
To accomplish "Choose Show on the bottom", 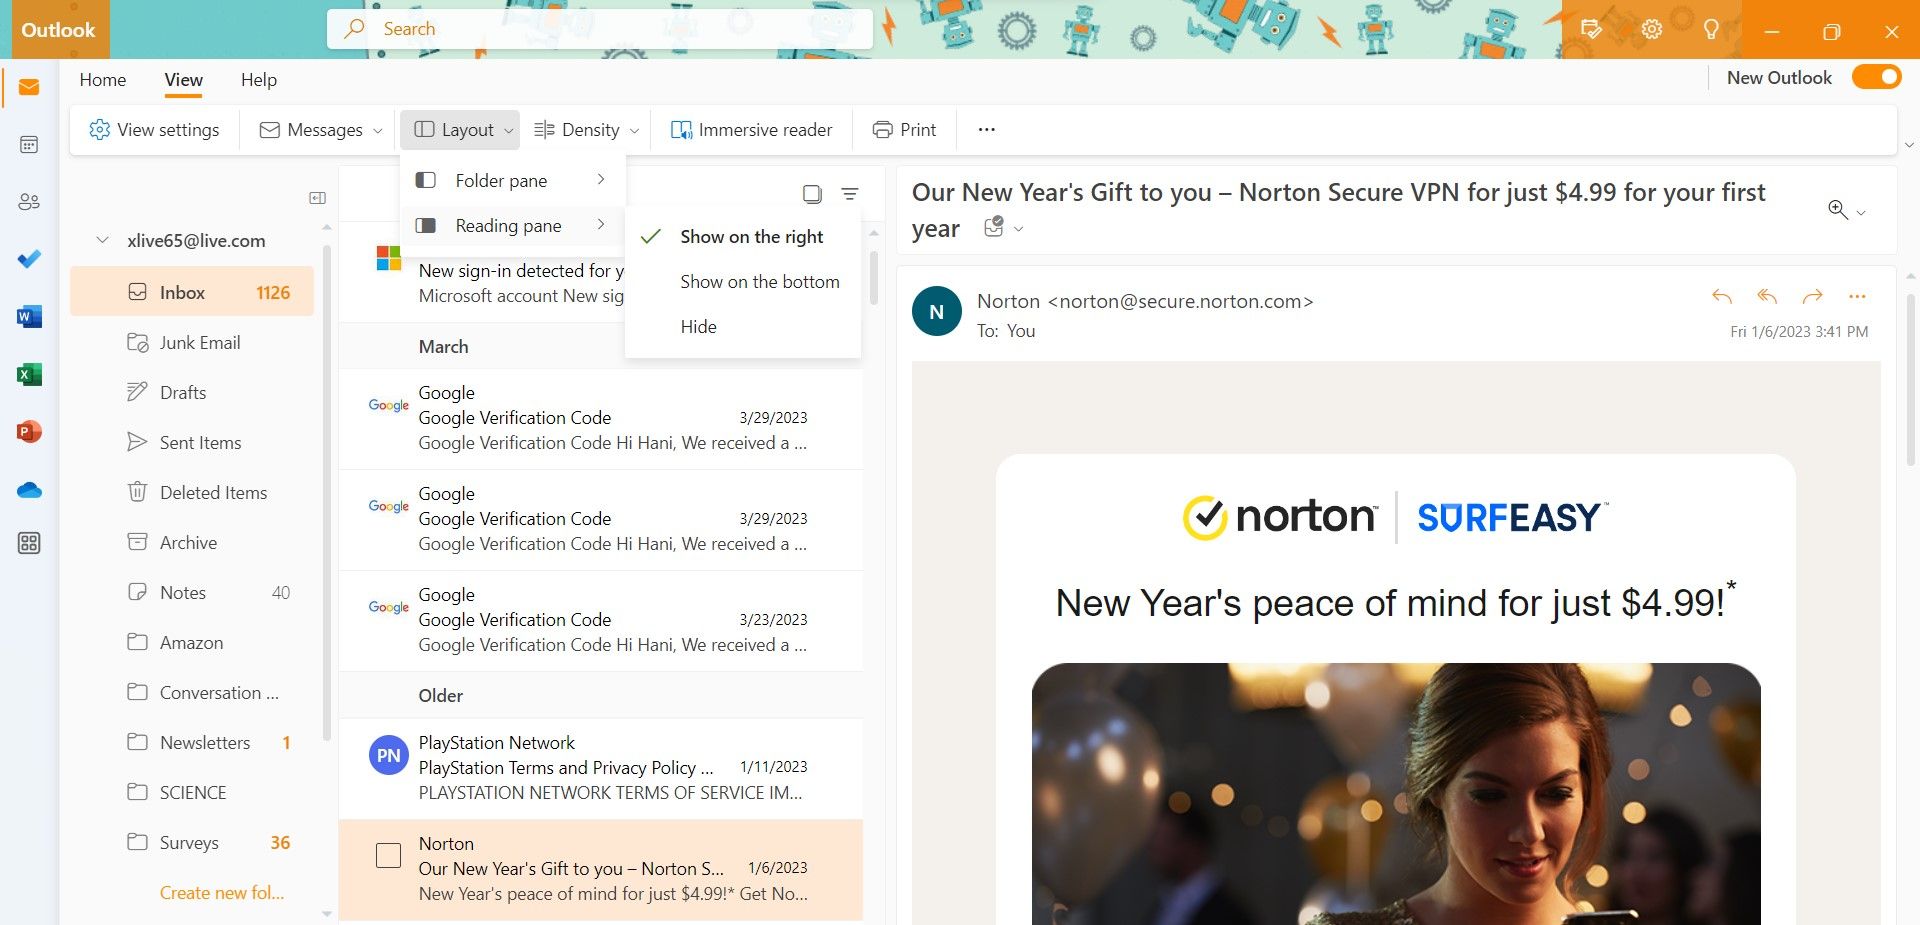I will pos(743,282).
